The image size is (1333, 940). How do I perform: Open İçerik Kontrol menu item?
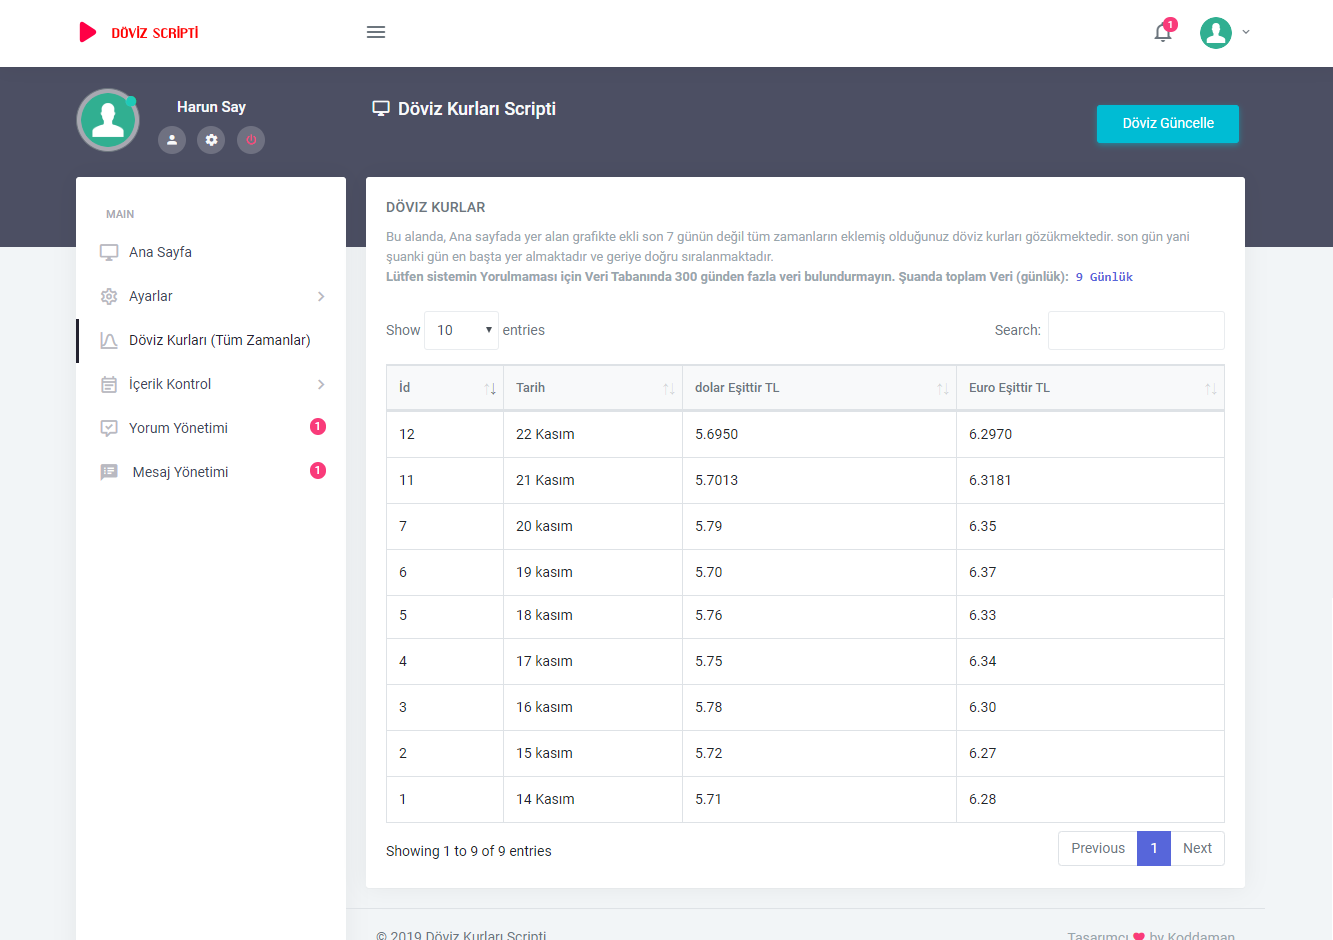(x=211, y=384)
